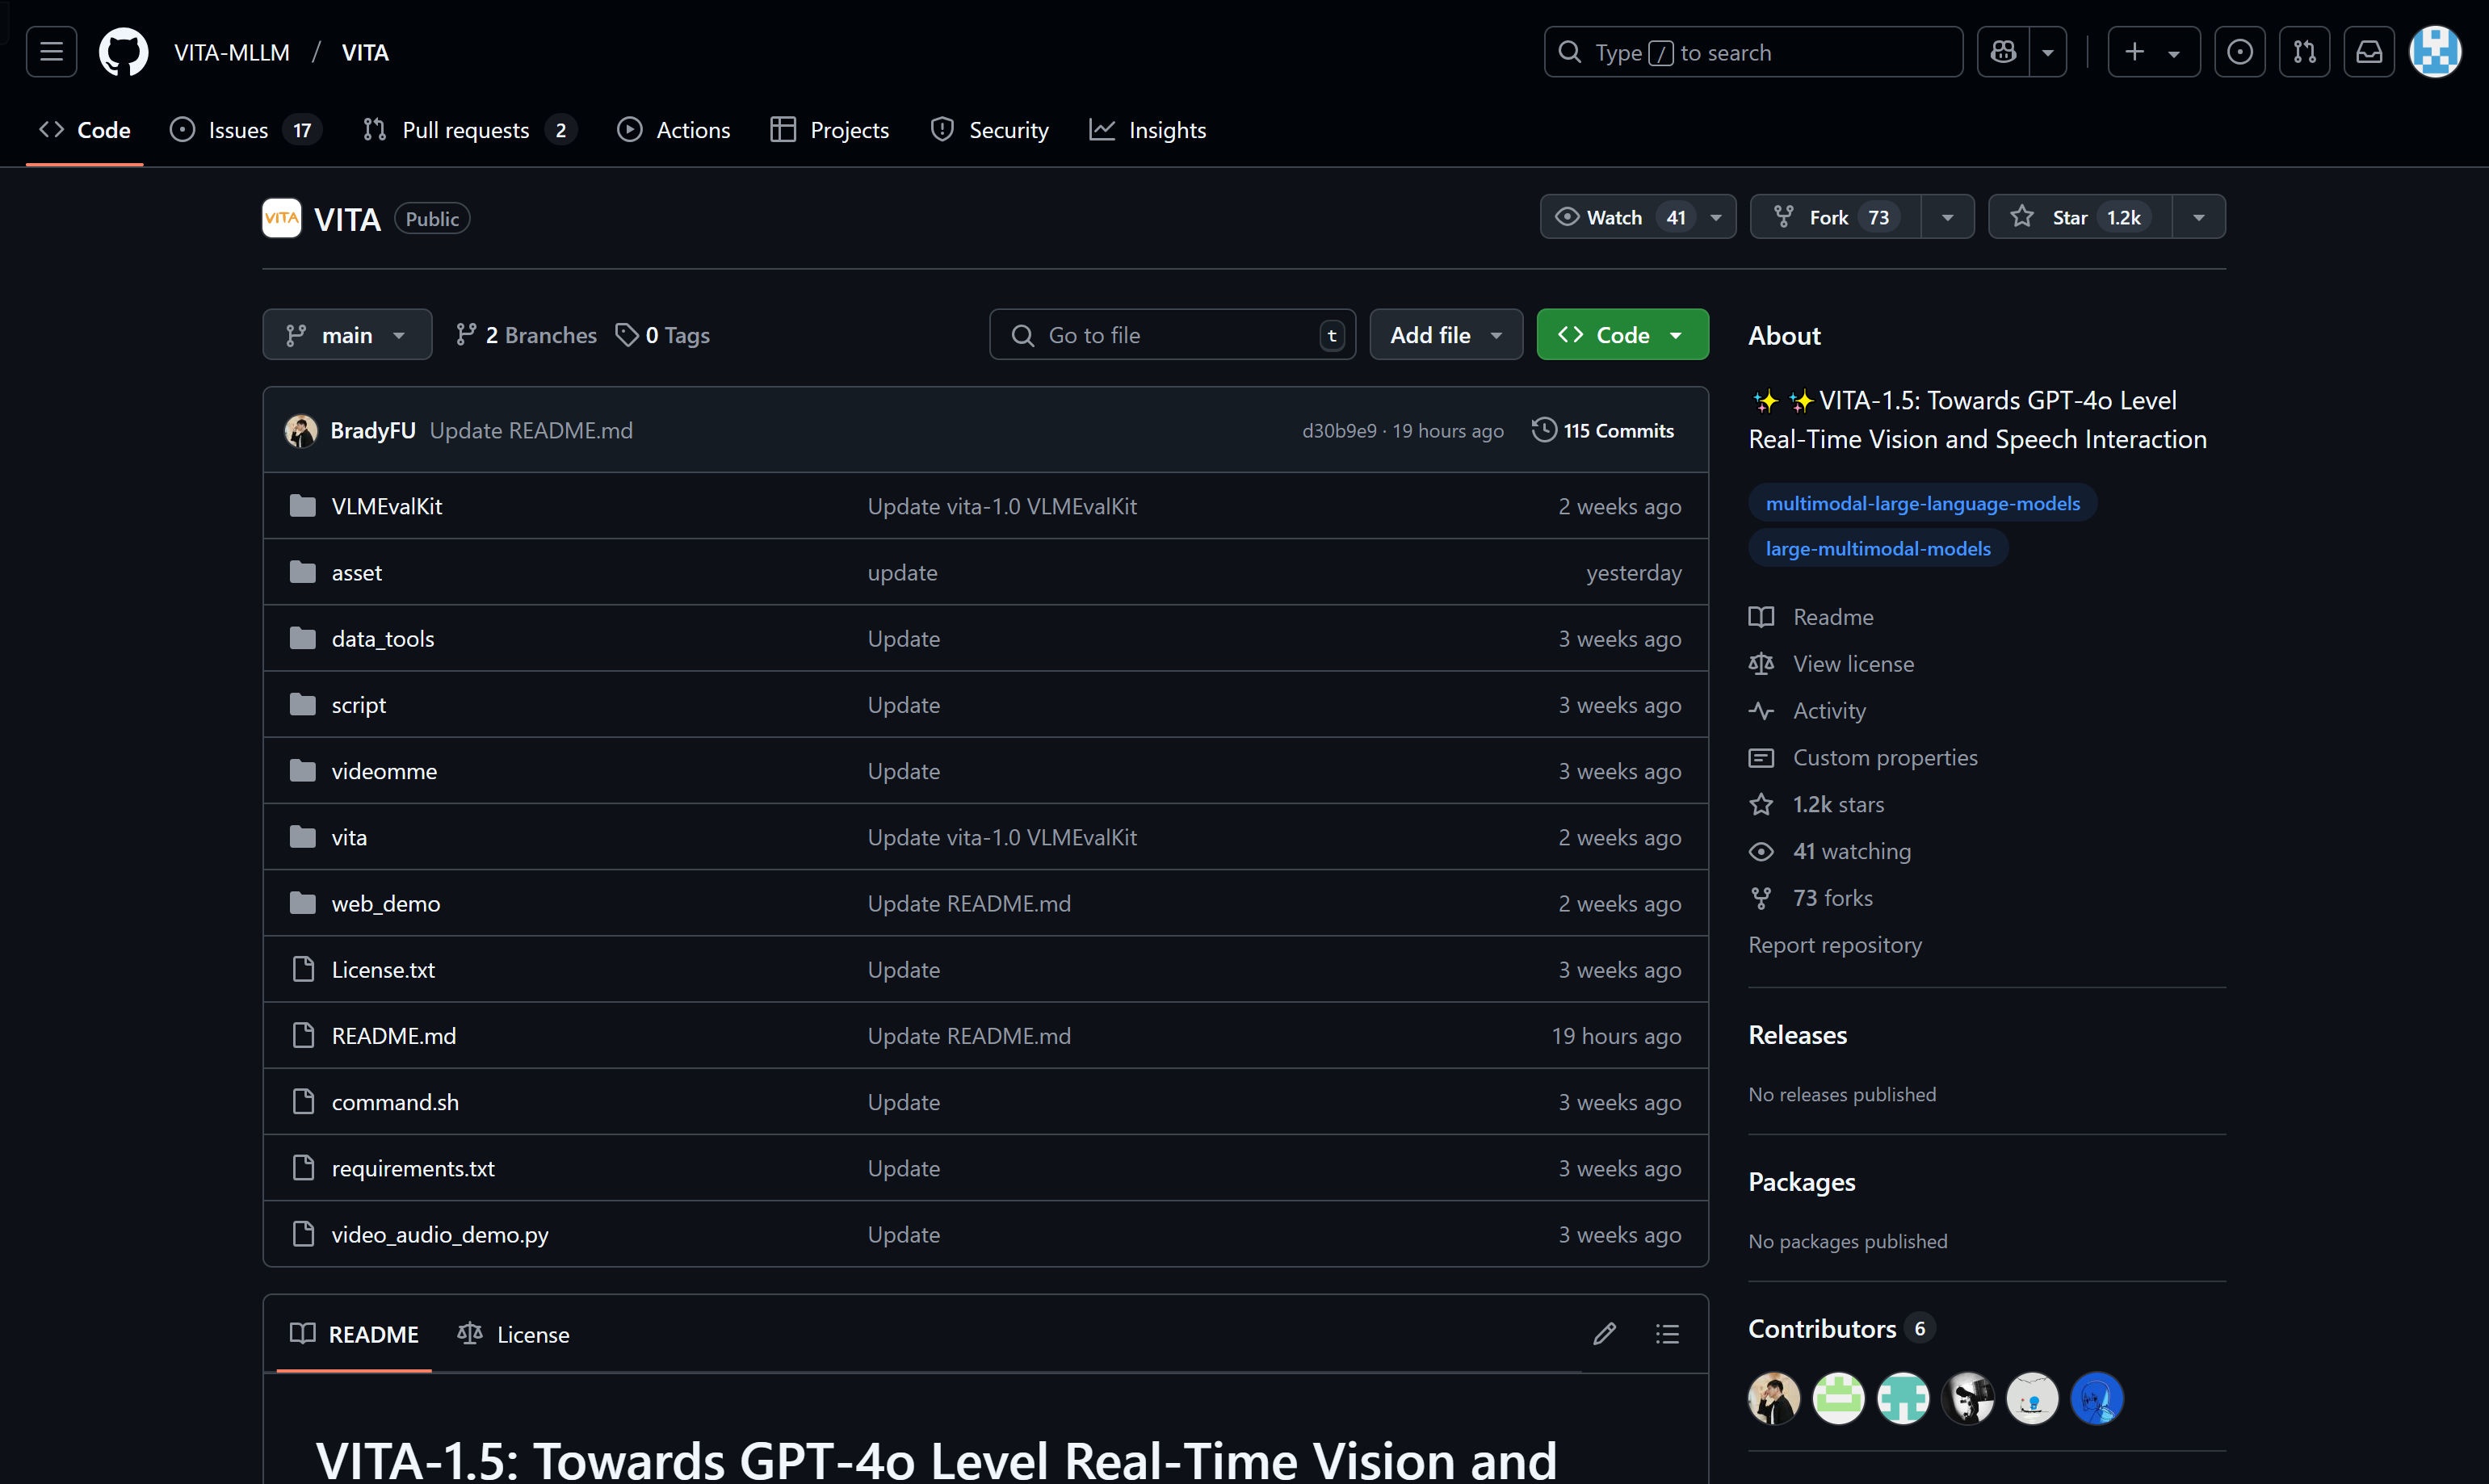Open the data_tools folder
The width and height of the screenshot is (2489, 1484).
click(383, 638)
